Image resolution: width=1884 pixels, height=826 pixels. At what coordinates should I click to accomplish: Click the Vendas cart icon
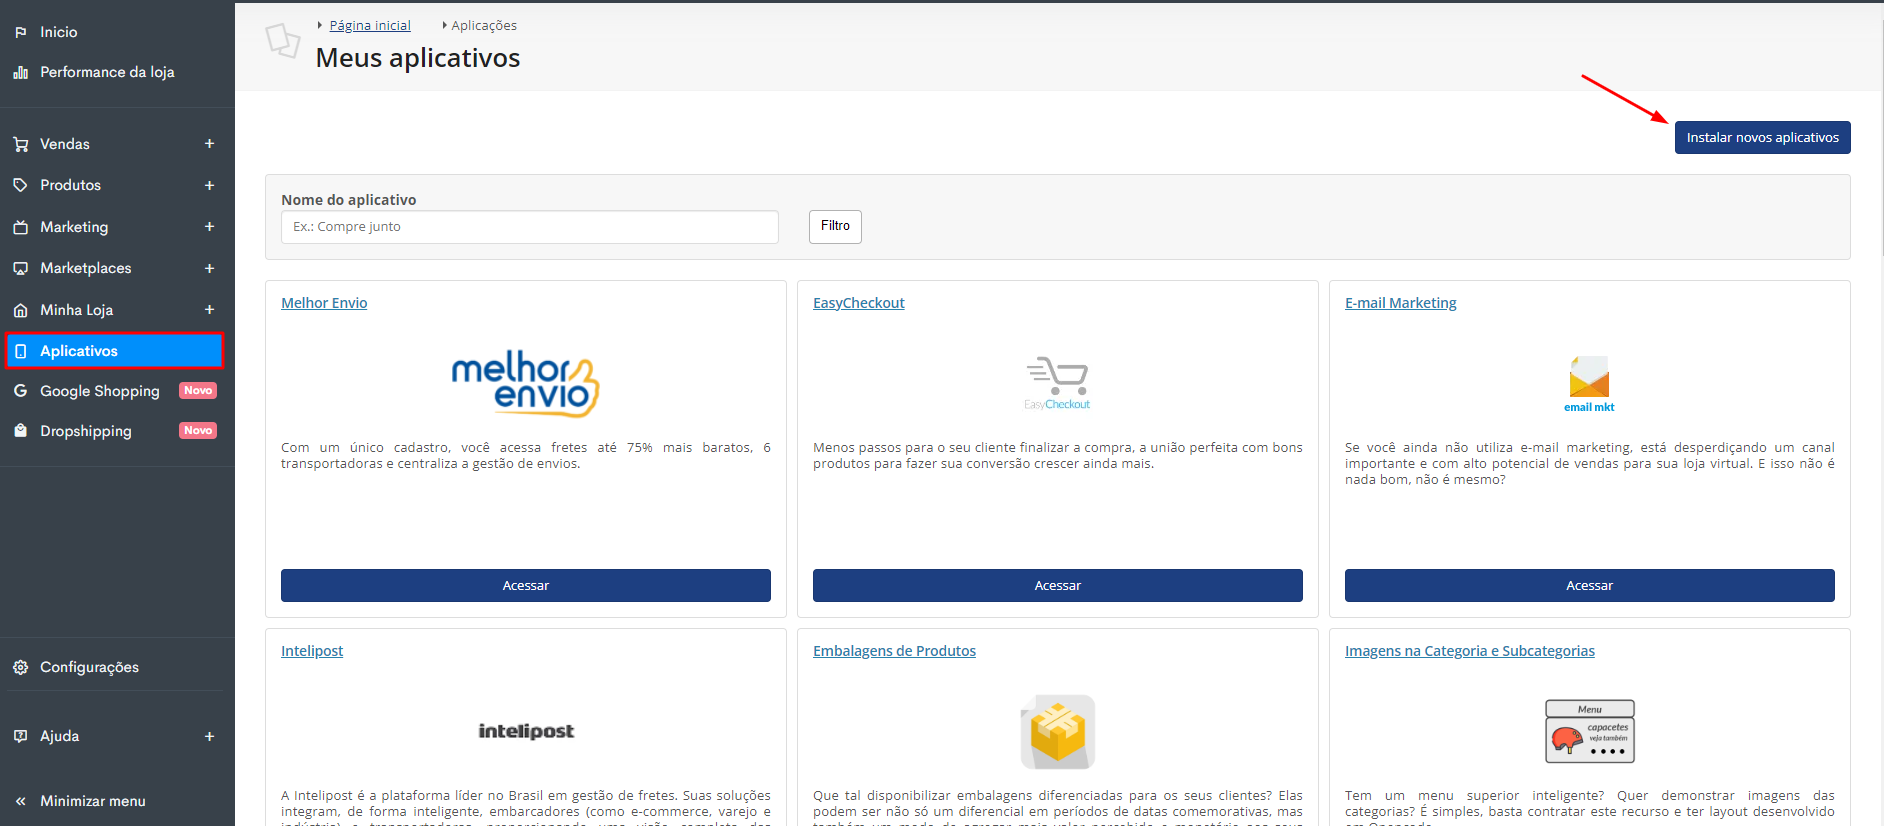20,144
